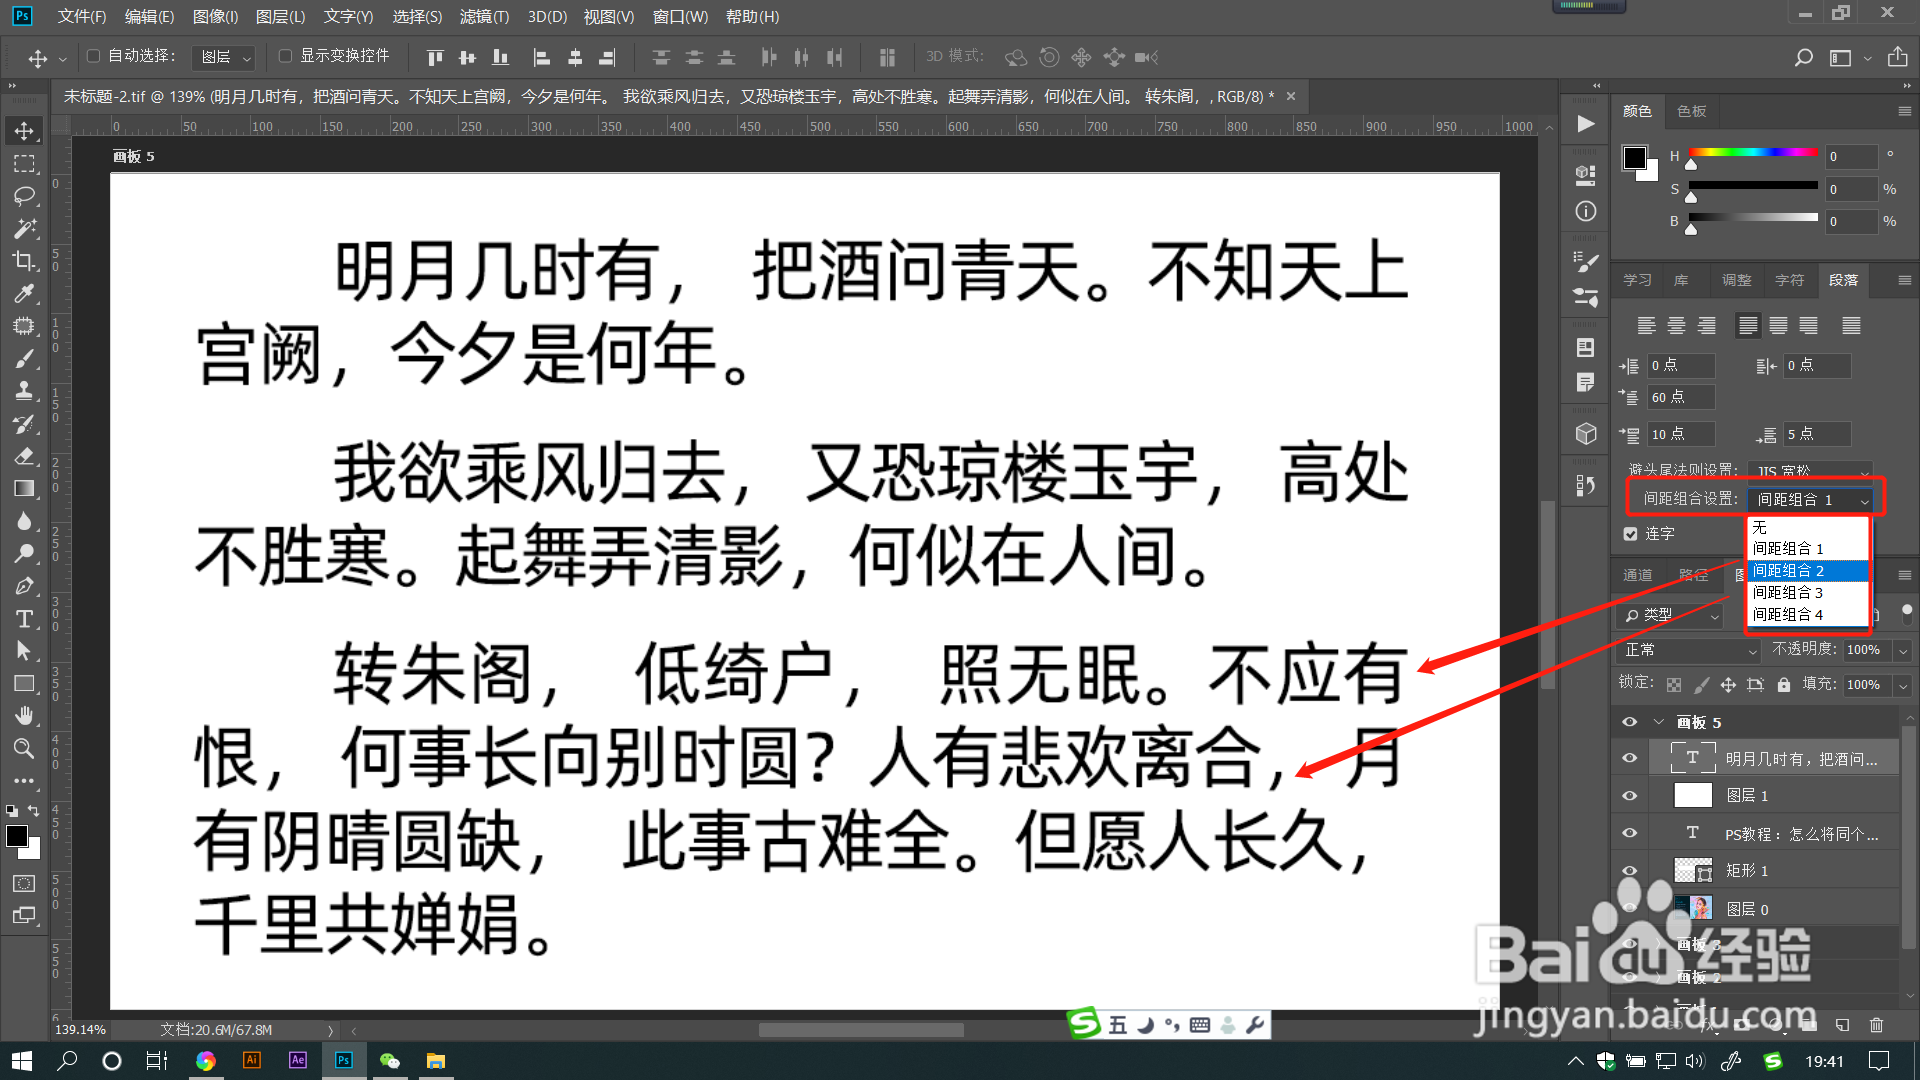Select the Pen tool

[x=24, y=586]
